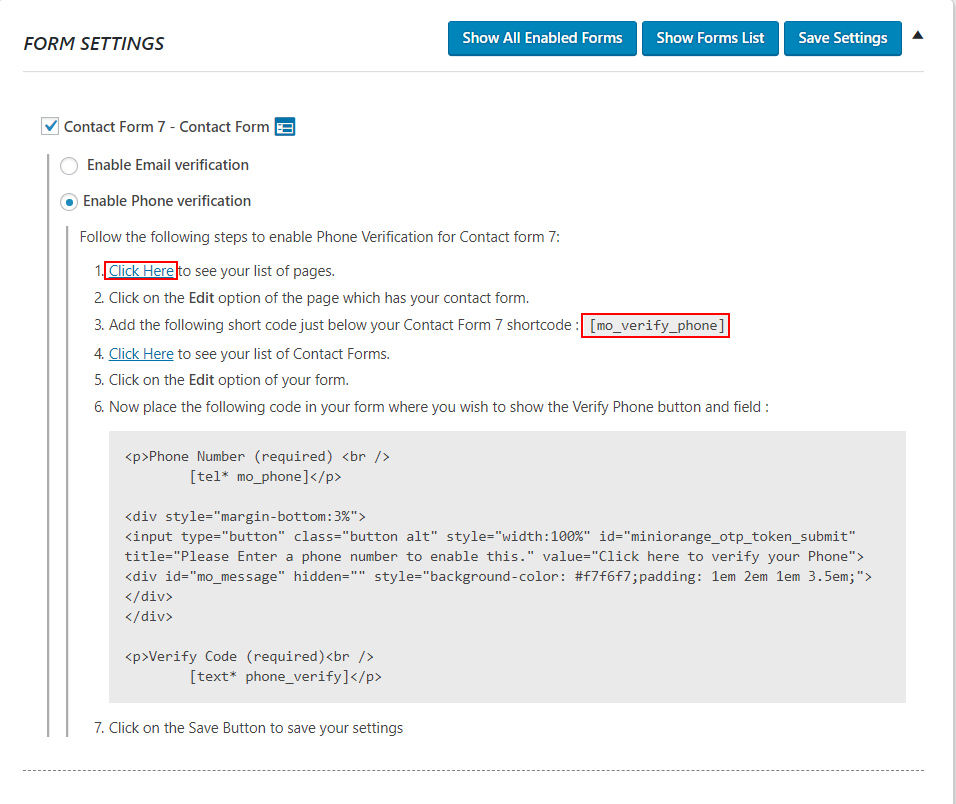The image size is (956, 804).
Task: Click the input type="button" code line
Action: coord(490,536)
